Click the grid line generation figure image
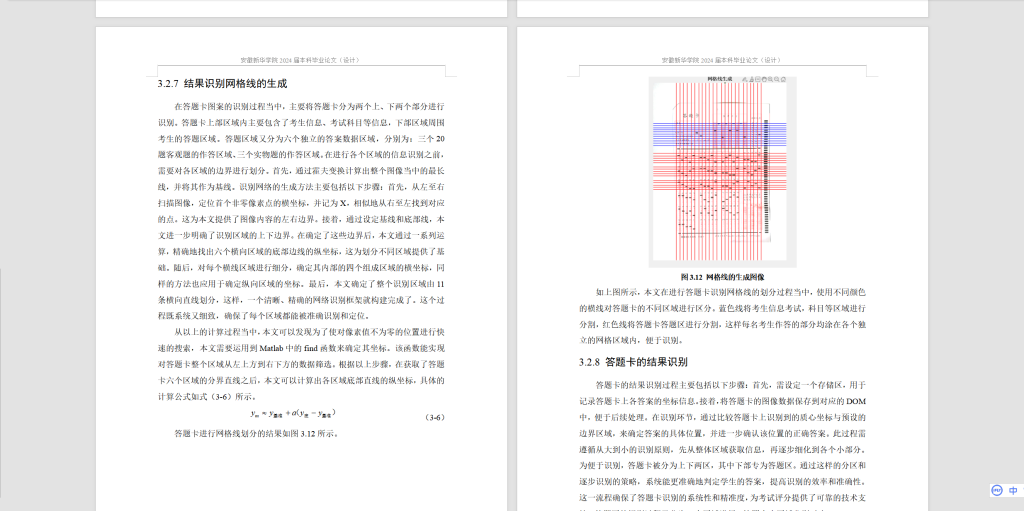Screen dimensions: 1024x511 pyautogui.click(x=722, y=172)
